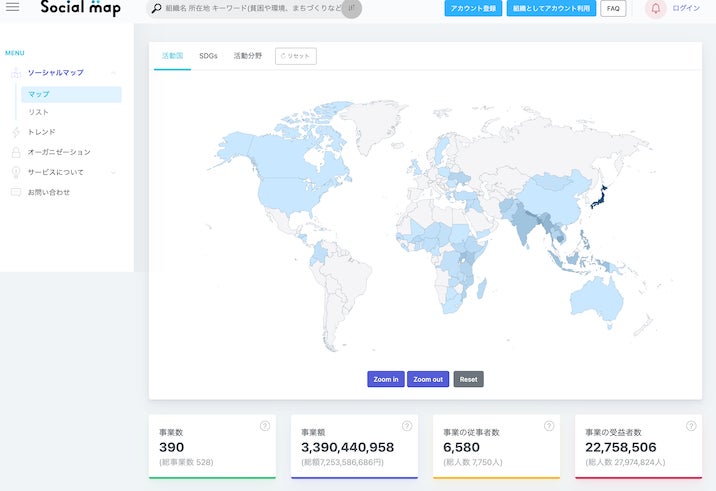Click the リセット filter button
Screen dimensions: 716x491
pos(295,56)
